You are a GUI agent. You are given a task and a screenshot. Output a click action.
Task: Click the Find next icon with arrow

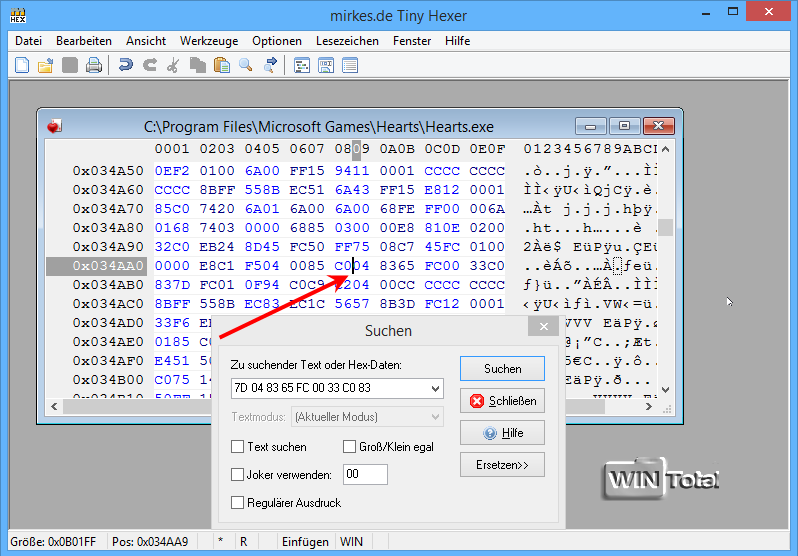click(270, 65)
